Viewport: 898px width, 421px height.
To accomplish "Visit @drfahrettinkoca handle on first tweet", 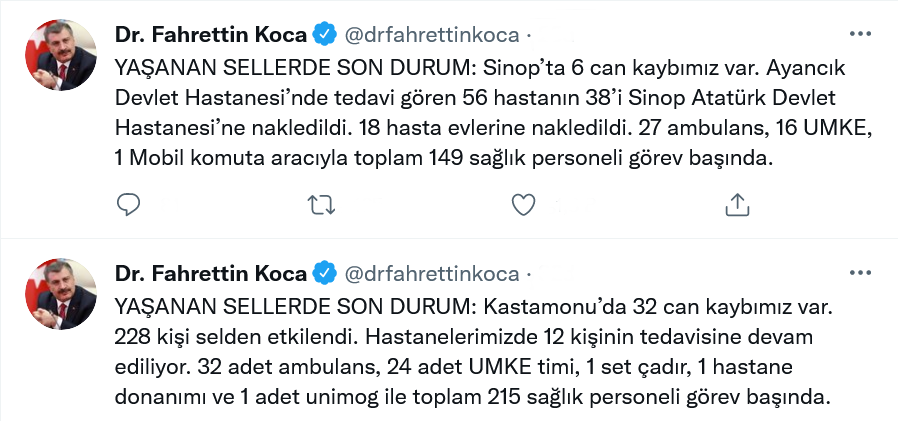I will coord(431,36).
